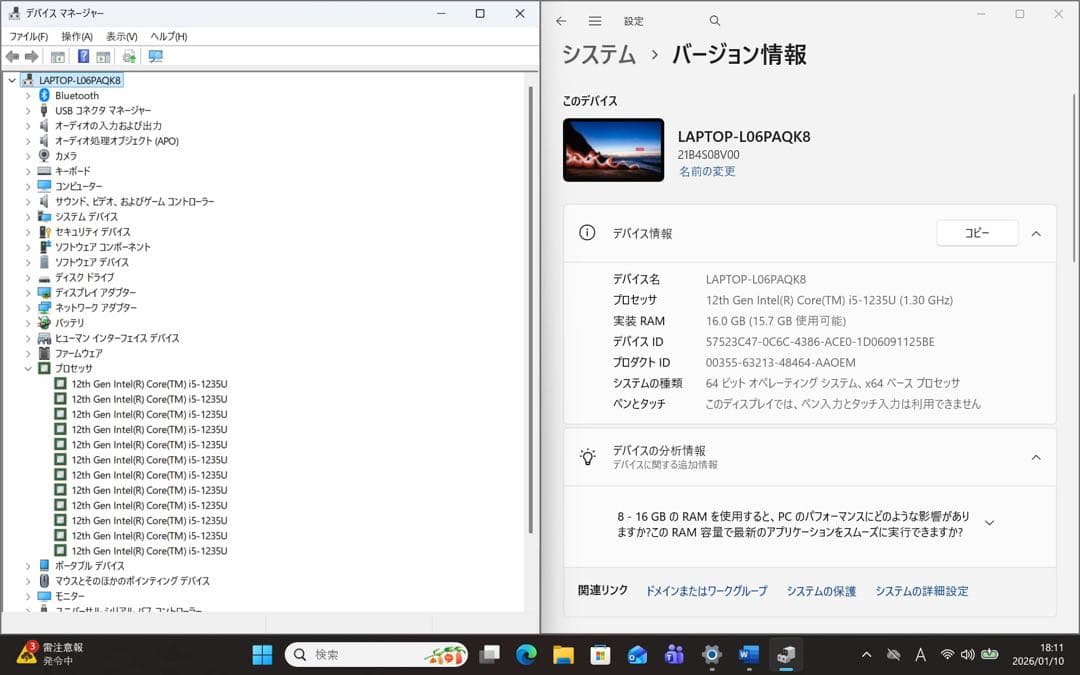Click the Properties icon in Device Manager toolbar
The width and height of the screenshot is (1080, 675).
click(x=57, y=57)
